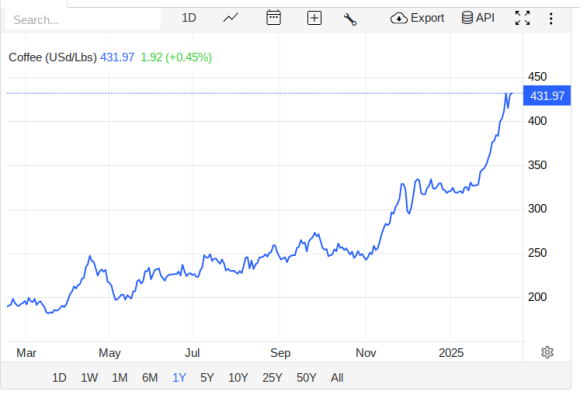Select the 25Y time range
580x398 pixels.
[x=272, y=378]
